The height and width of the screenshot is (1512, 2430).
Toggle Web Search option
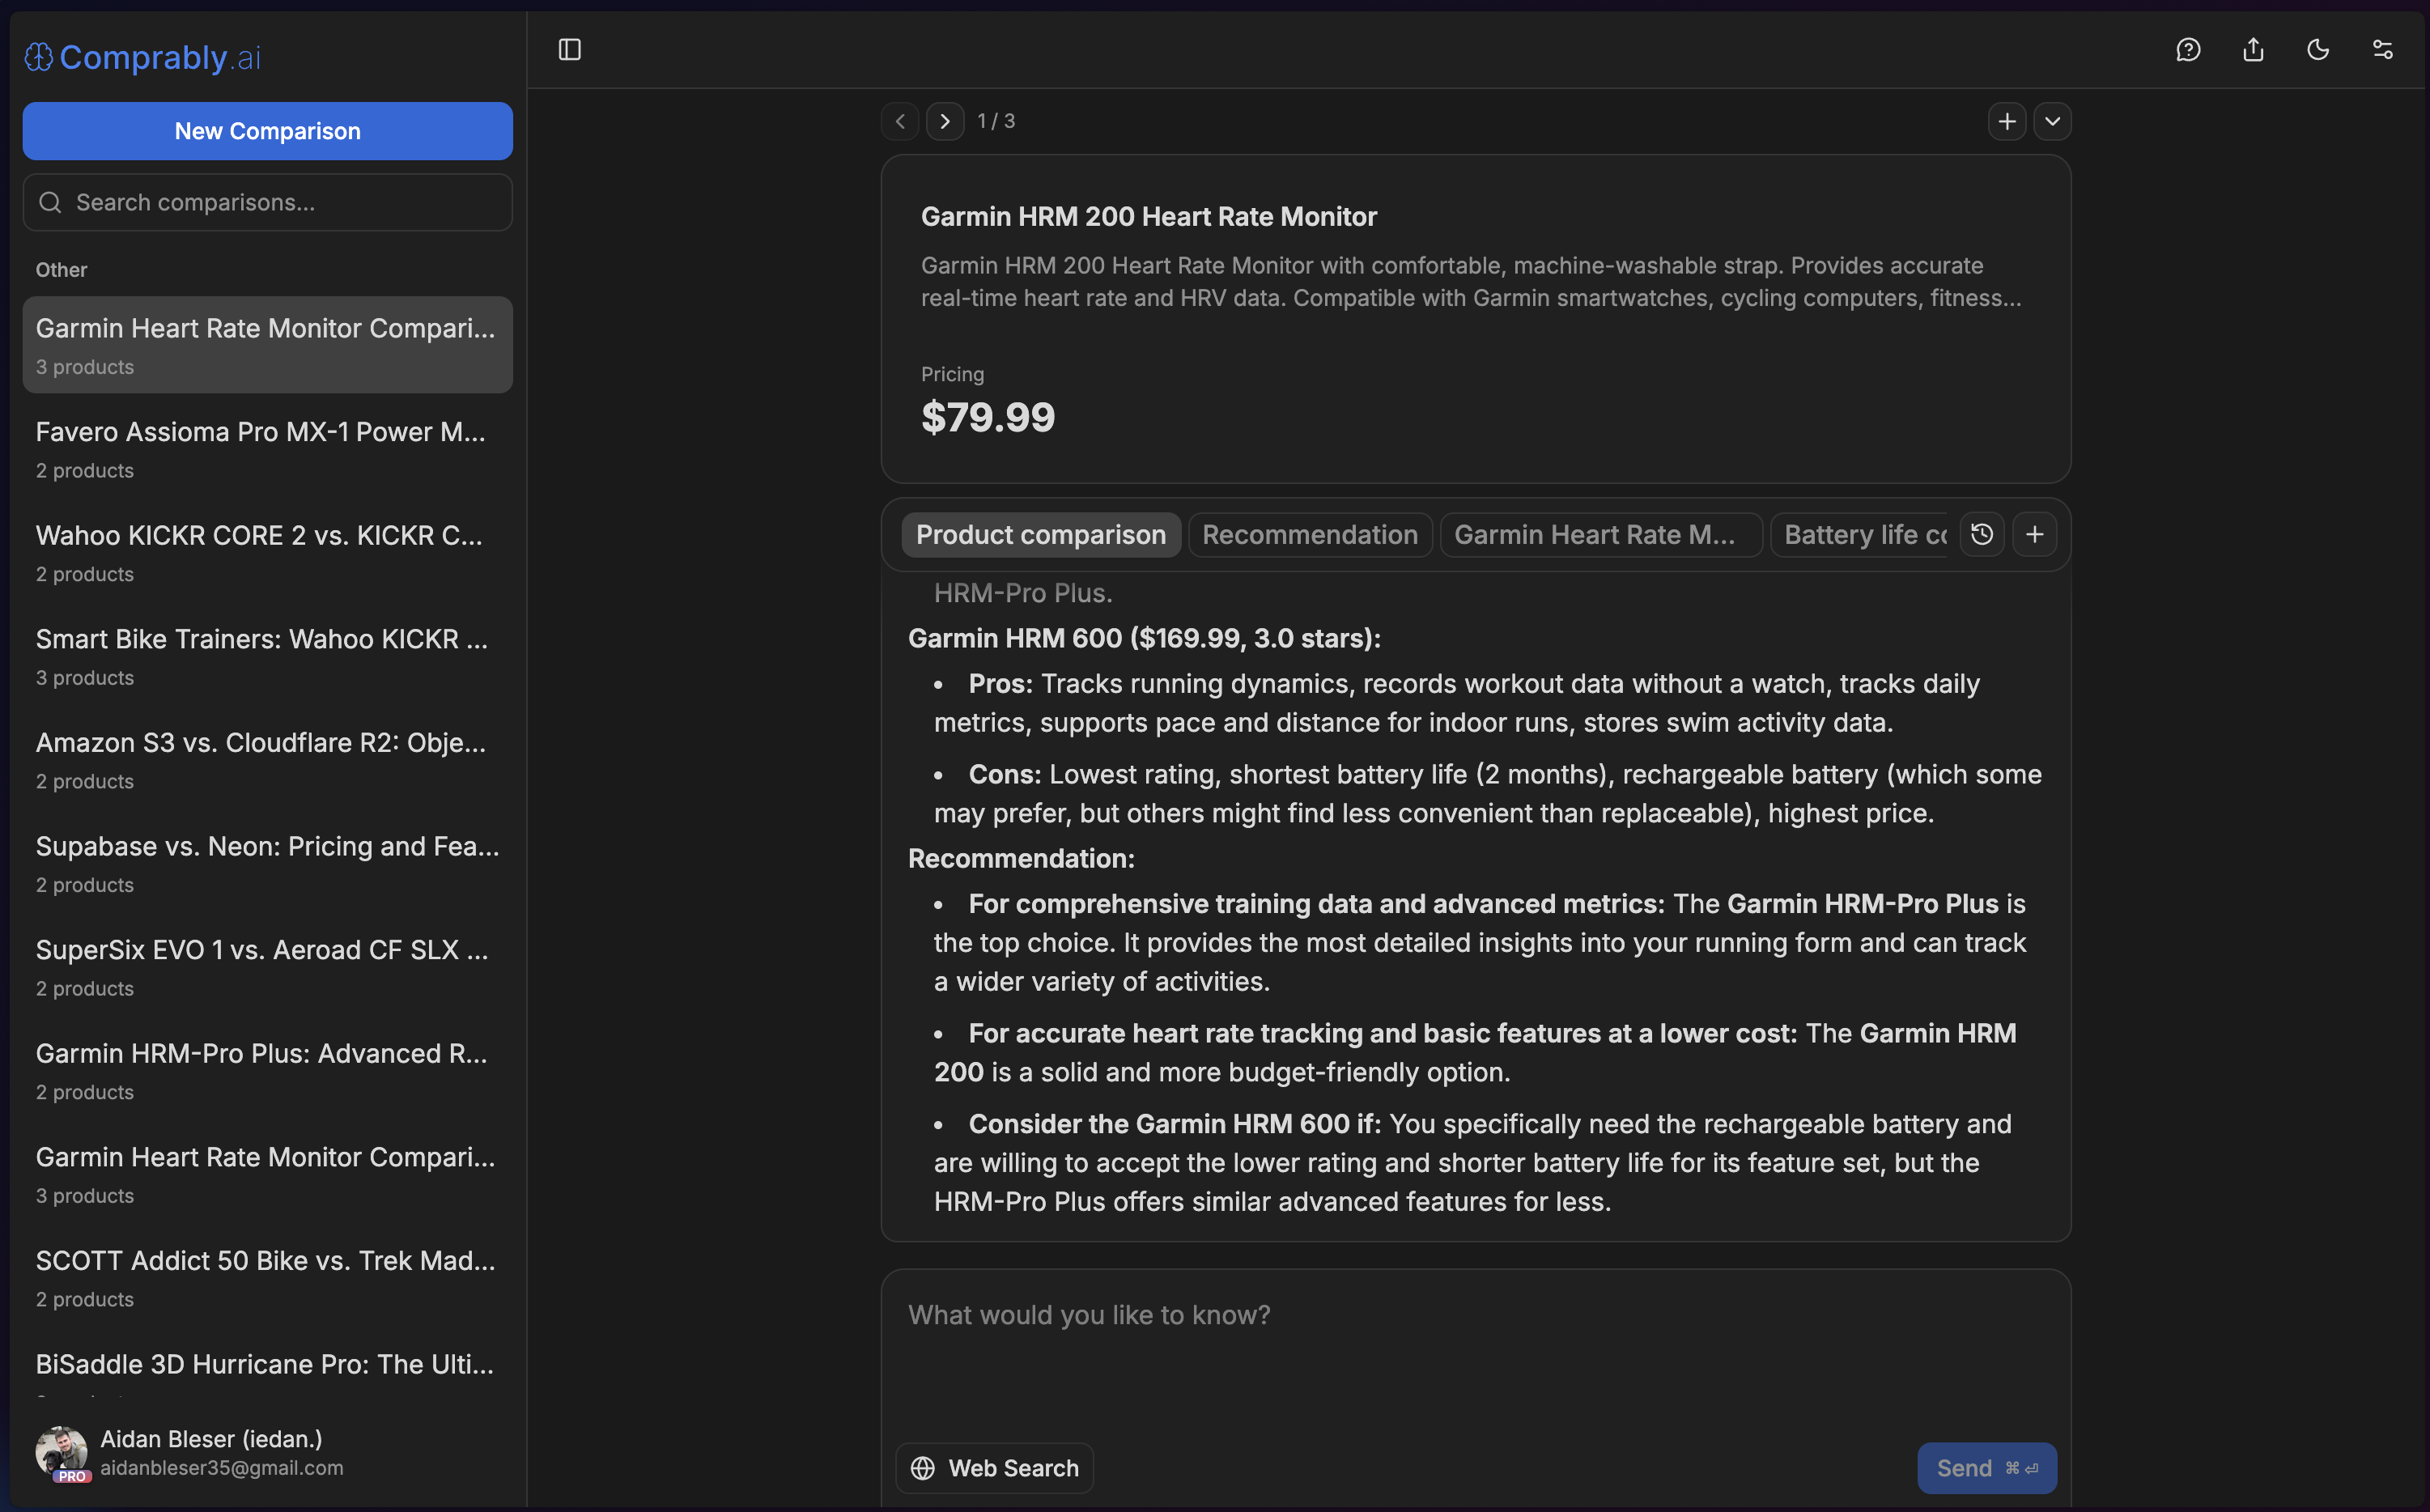coord(994,1467)
